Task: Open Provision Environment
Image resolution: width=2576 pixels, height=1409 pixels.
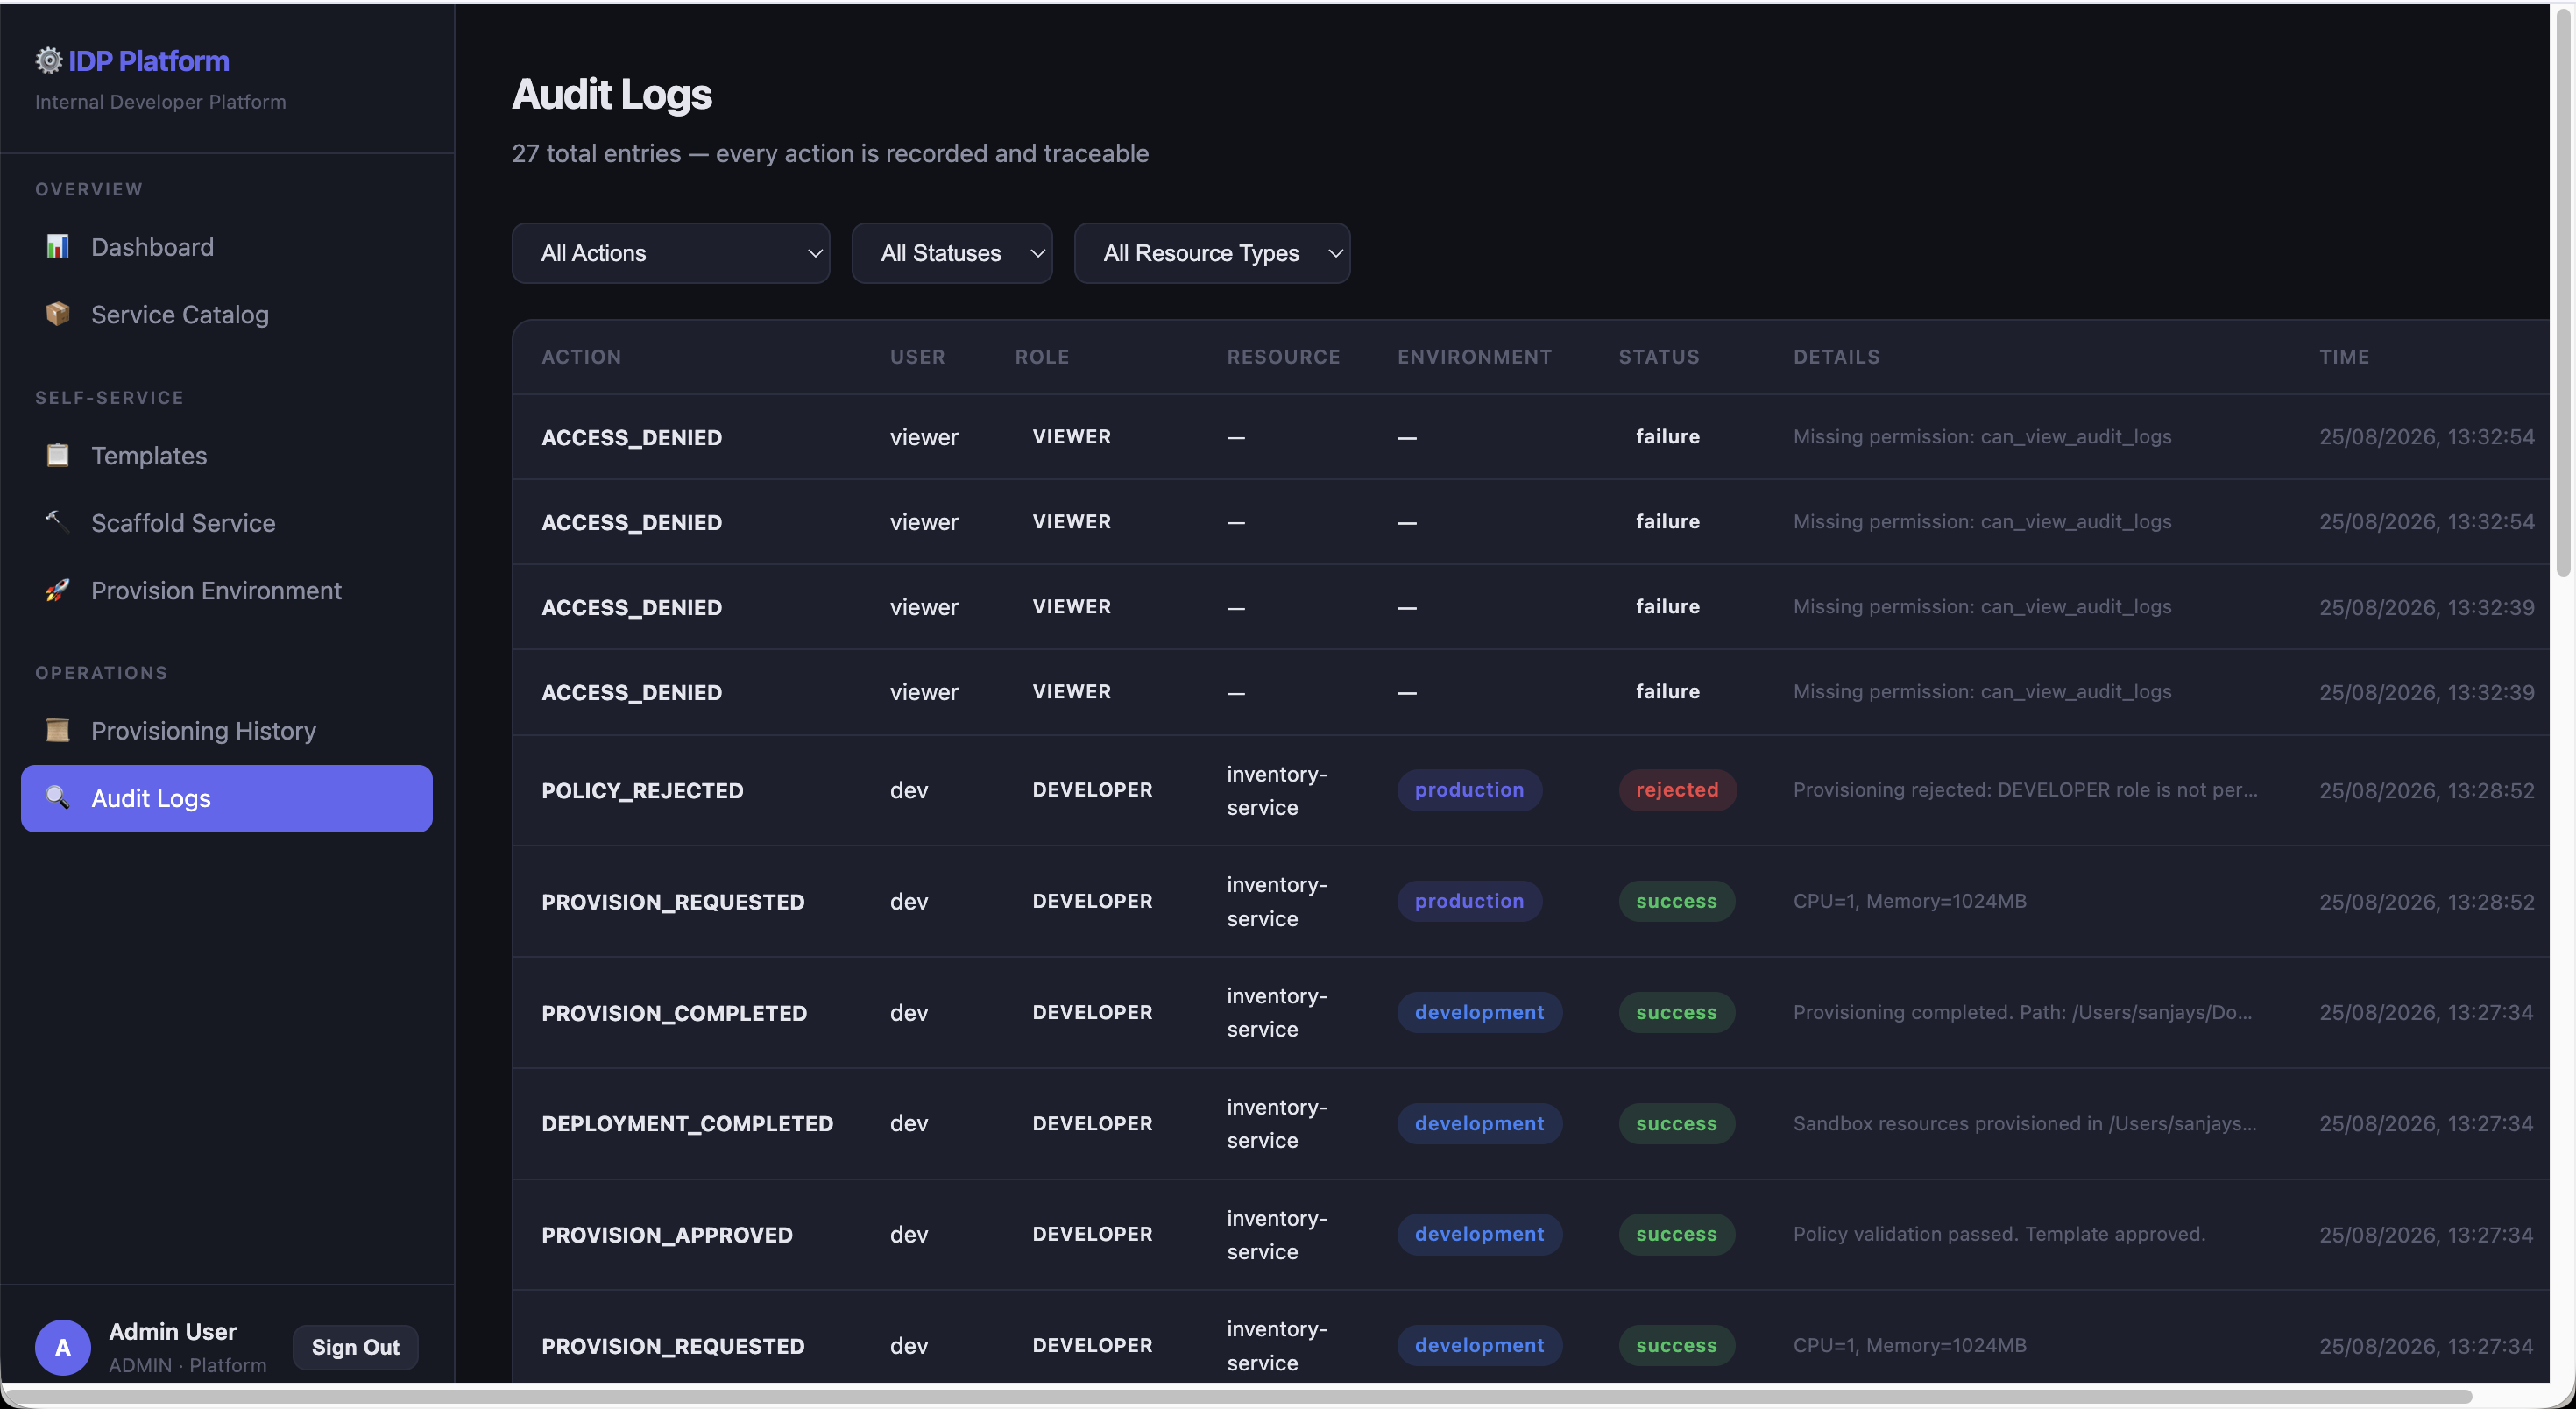Action: (227, 591)
